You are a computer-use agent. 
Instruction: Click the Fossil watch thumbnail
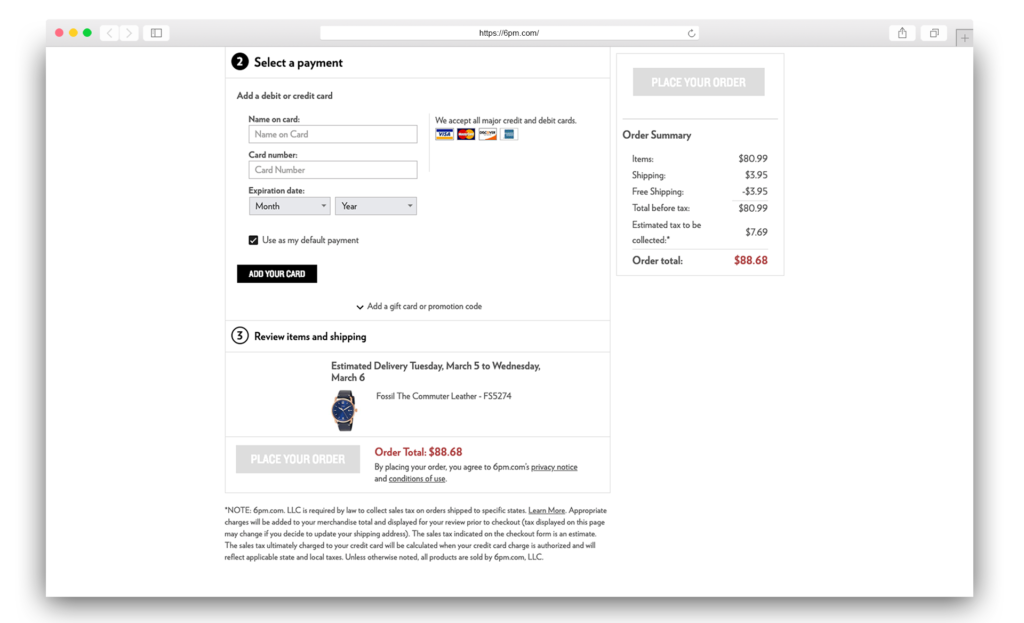coord(344,410)
